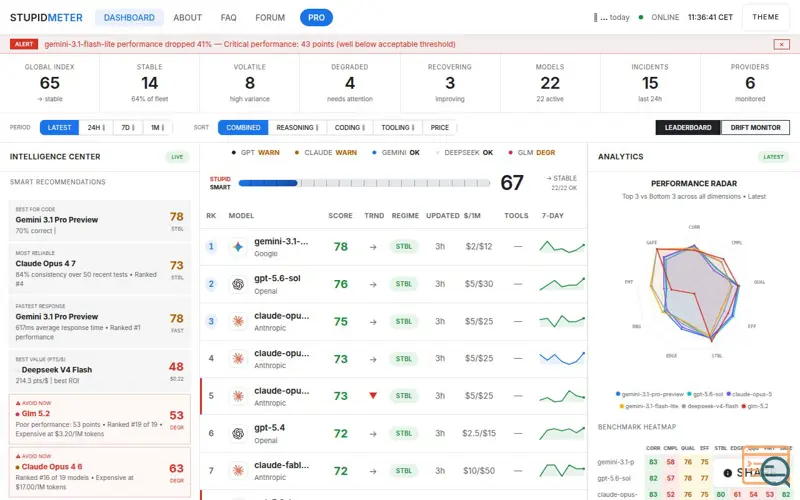
Task: Open the Best for Code Gemini 3.1 card
Action: click(x=99, y=220)
